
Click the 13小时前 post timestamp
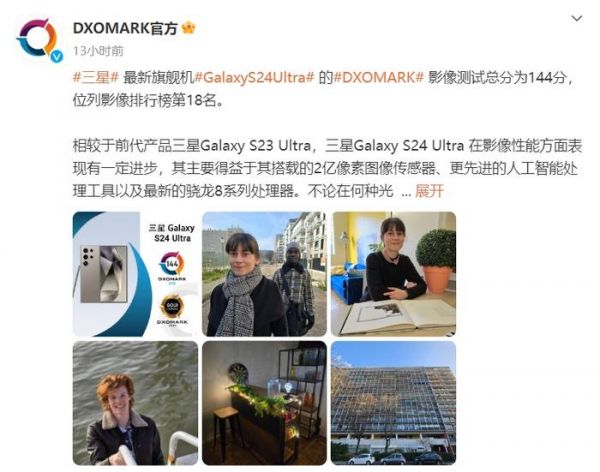pos(98,51)
